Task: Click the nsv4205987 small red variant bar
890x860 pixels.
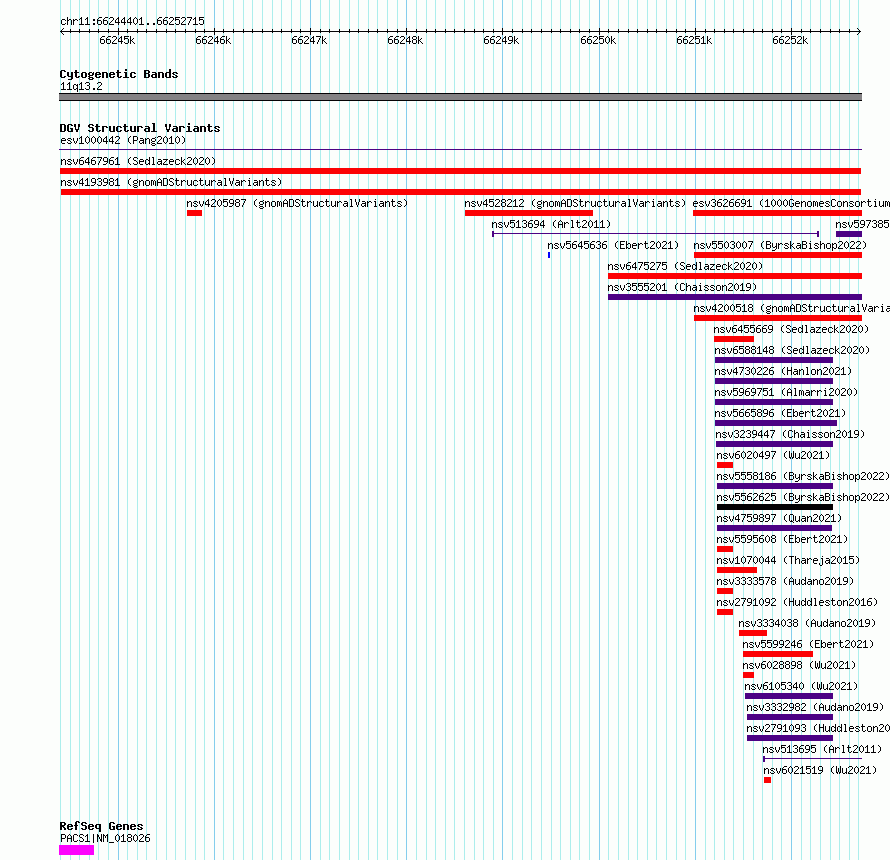Action: [194, 213]
